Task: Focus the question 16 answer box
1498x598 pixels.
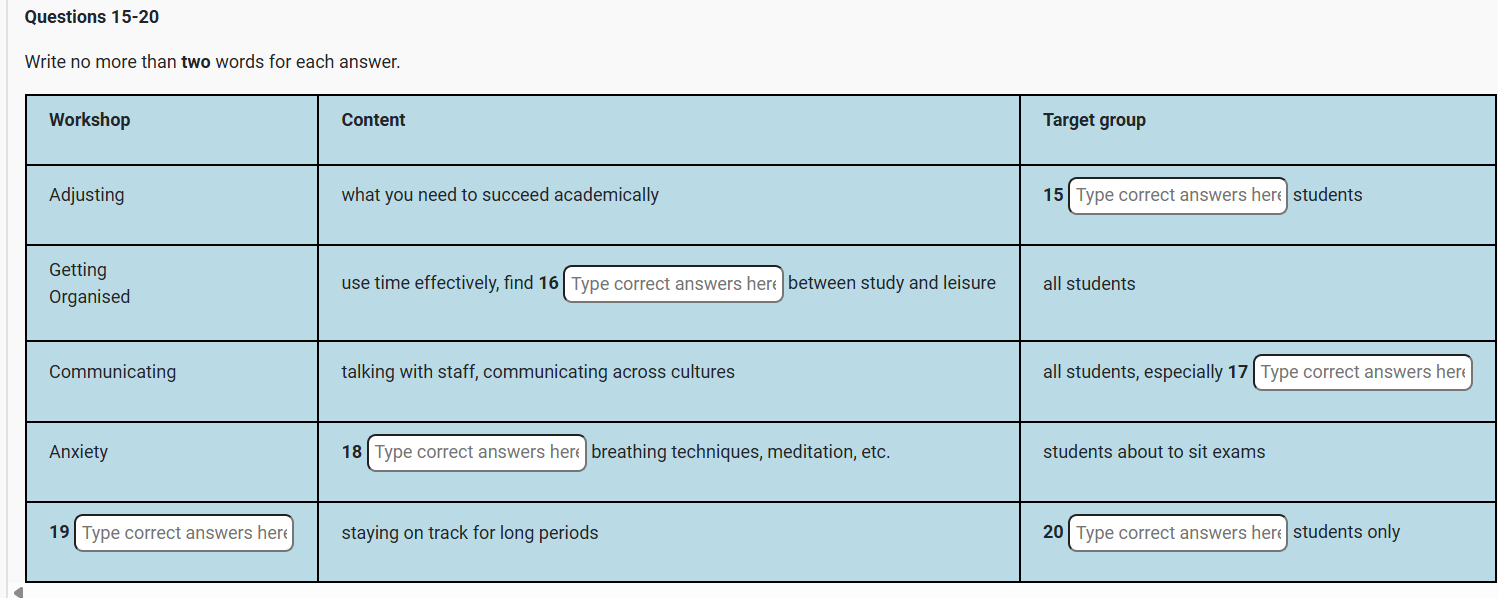Action: tap(673, 284)
